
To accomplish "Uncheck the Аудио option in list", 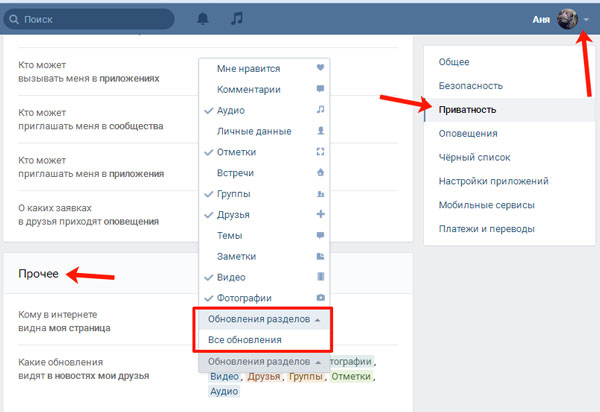I will [x=231, y=110].
